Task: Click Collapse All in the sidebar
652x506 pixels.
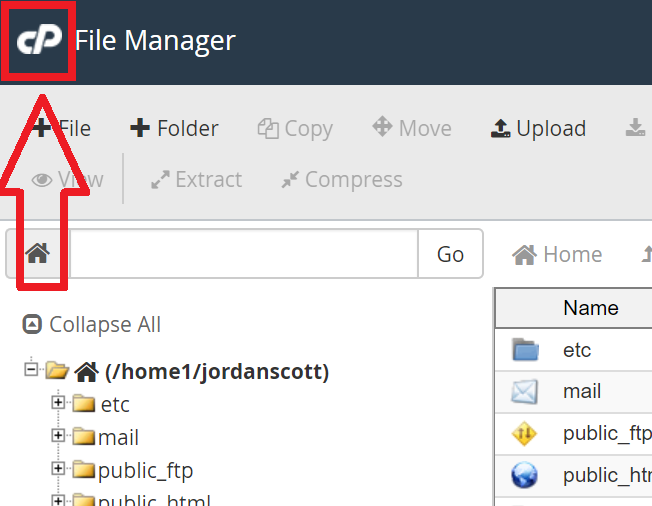Action: pyautogui.click(x=92, y=324)
